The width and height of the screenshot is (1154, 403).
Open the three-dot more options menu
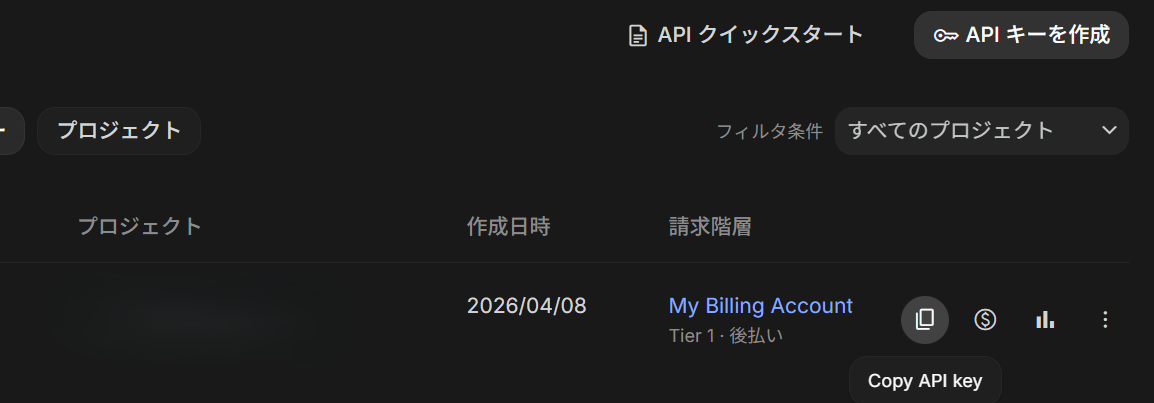1105,320
